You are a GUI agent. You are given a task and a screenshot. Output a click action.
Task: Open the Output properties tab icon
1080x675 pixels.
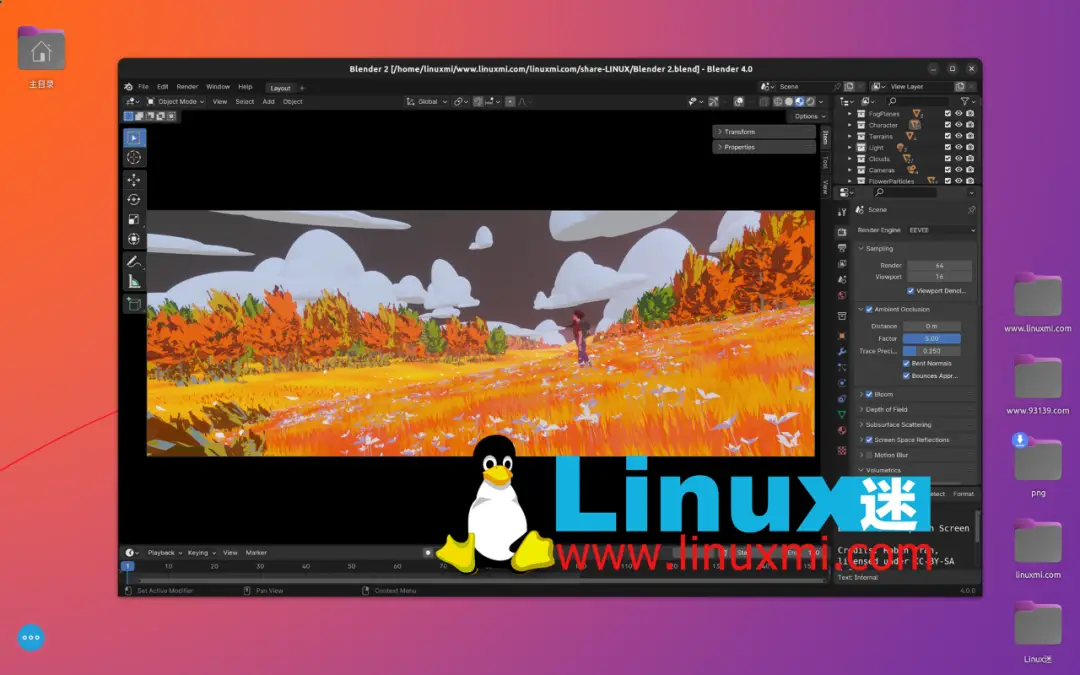[x=842, y=248]
